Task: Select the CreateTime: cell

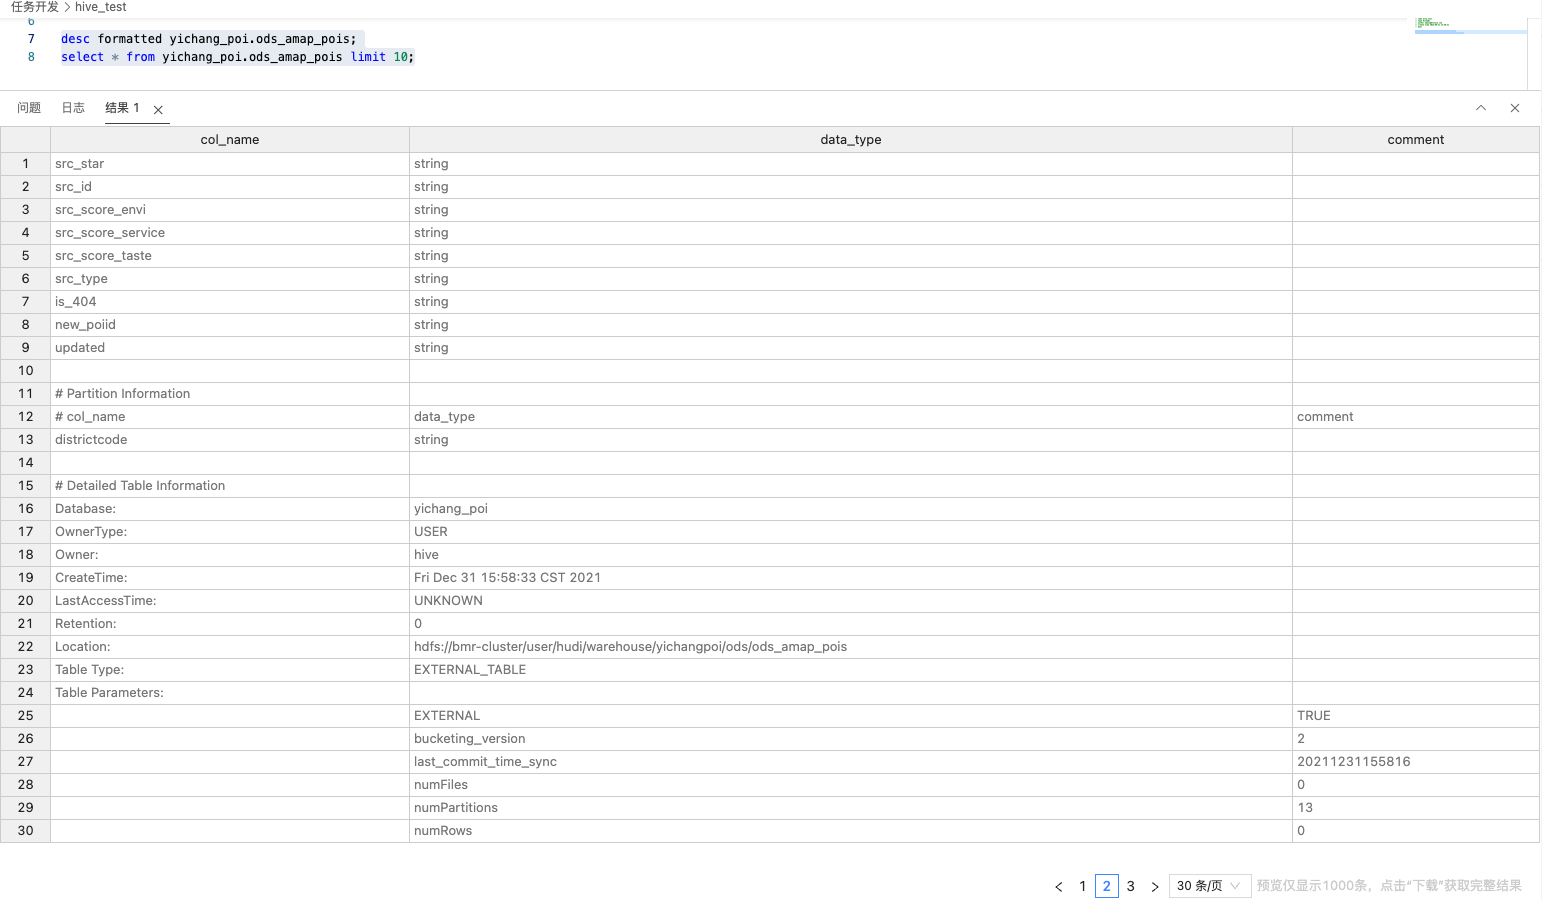Action: [x=230, y=578]
